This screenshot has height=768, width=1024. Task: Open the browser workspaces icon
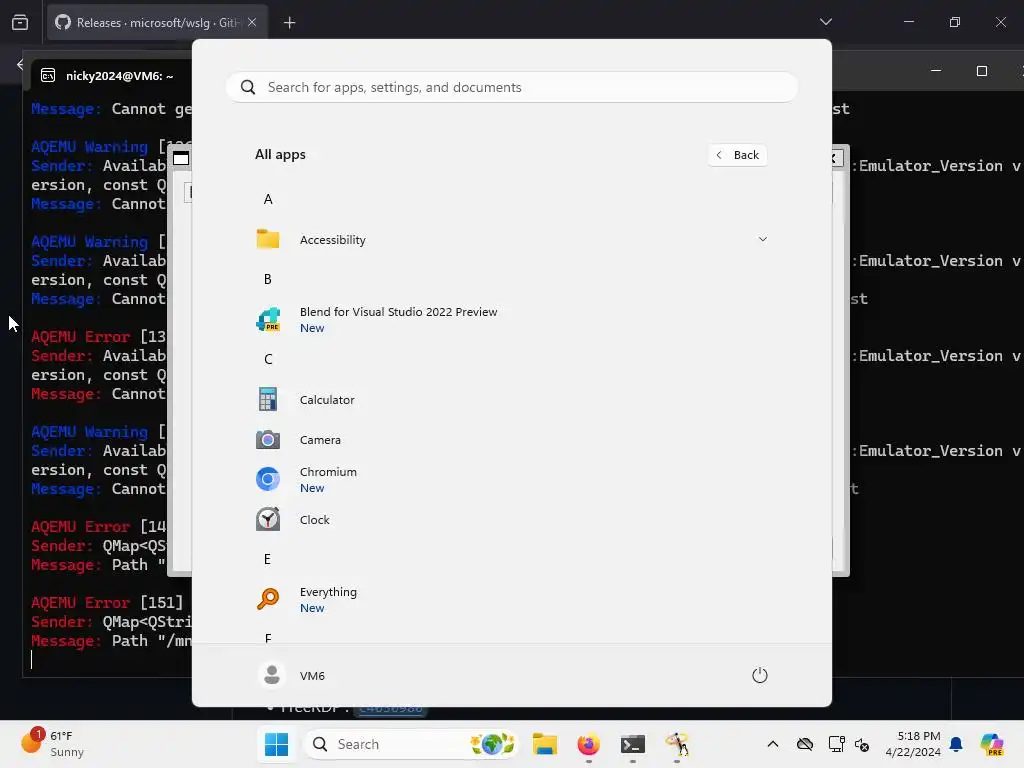(x=20, y=23)
